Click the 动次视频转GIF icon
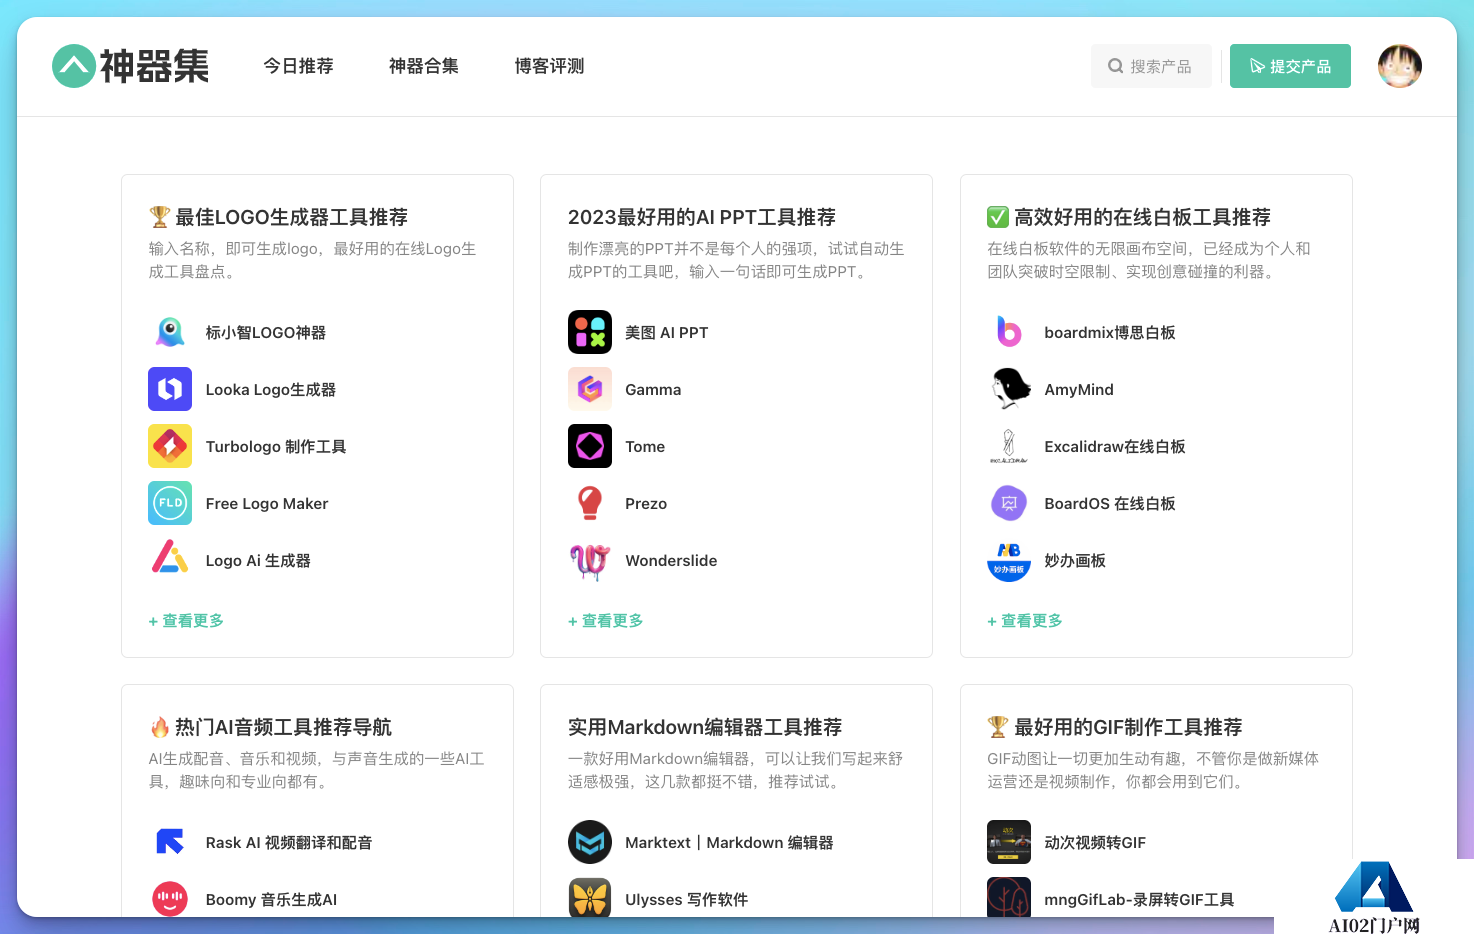 point(1009,842)
